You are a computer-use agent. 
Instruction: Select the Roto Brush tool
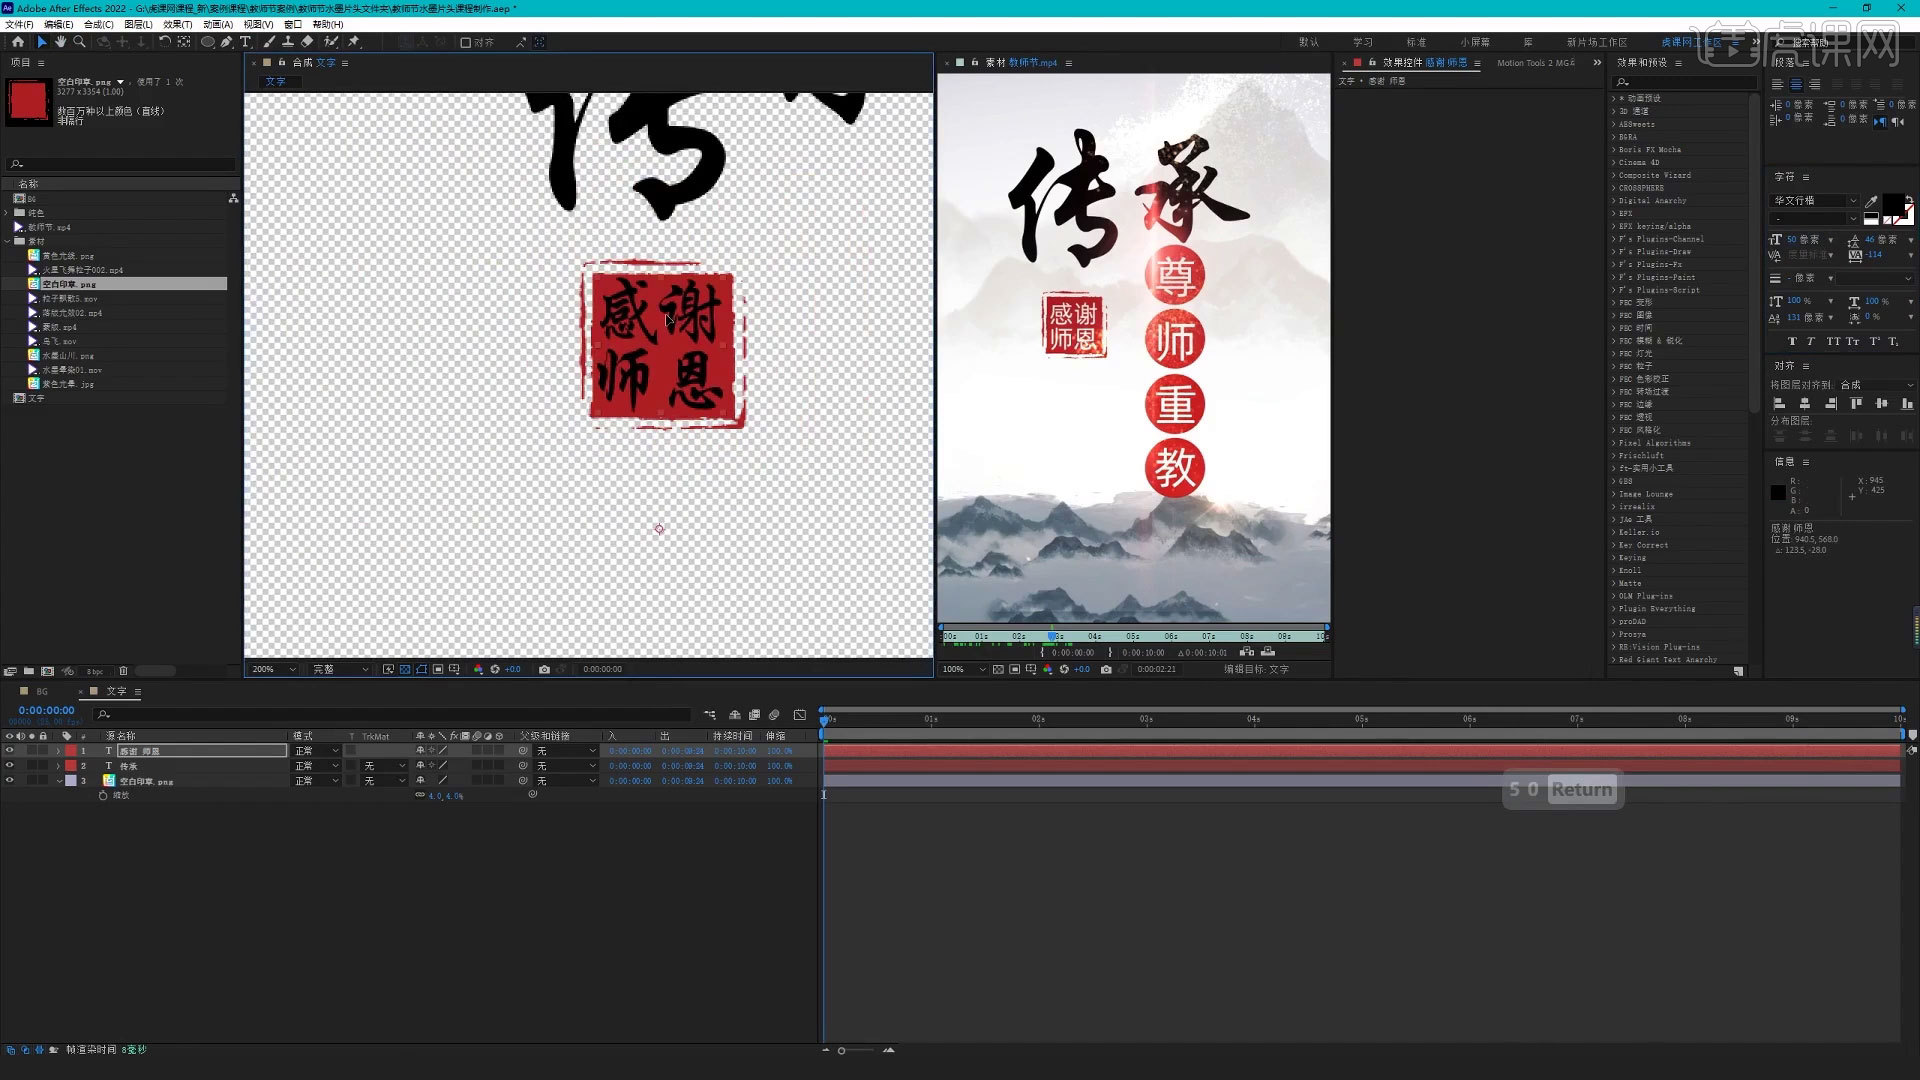(x=331, y=42)
